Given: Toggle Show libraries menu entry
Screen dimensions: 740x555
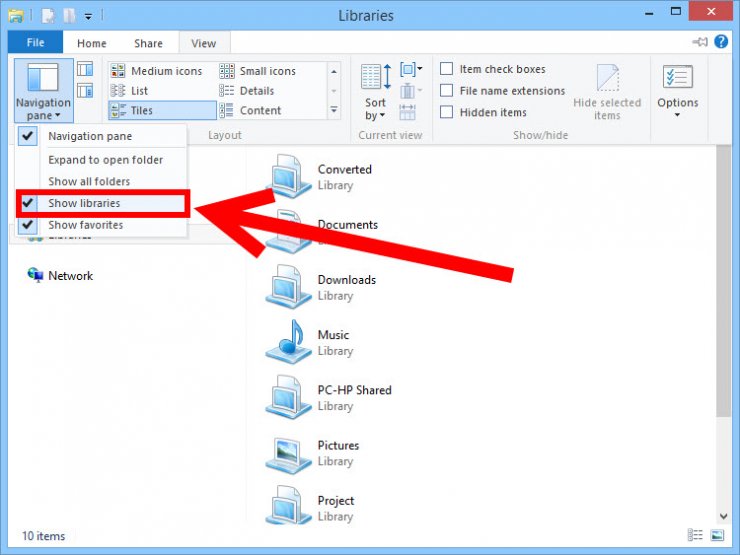Looking at the screenshot, I should (101, 203).
